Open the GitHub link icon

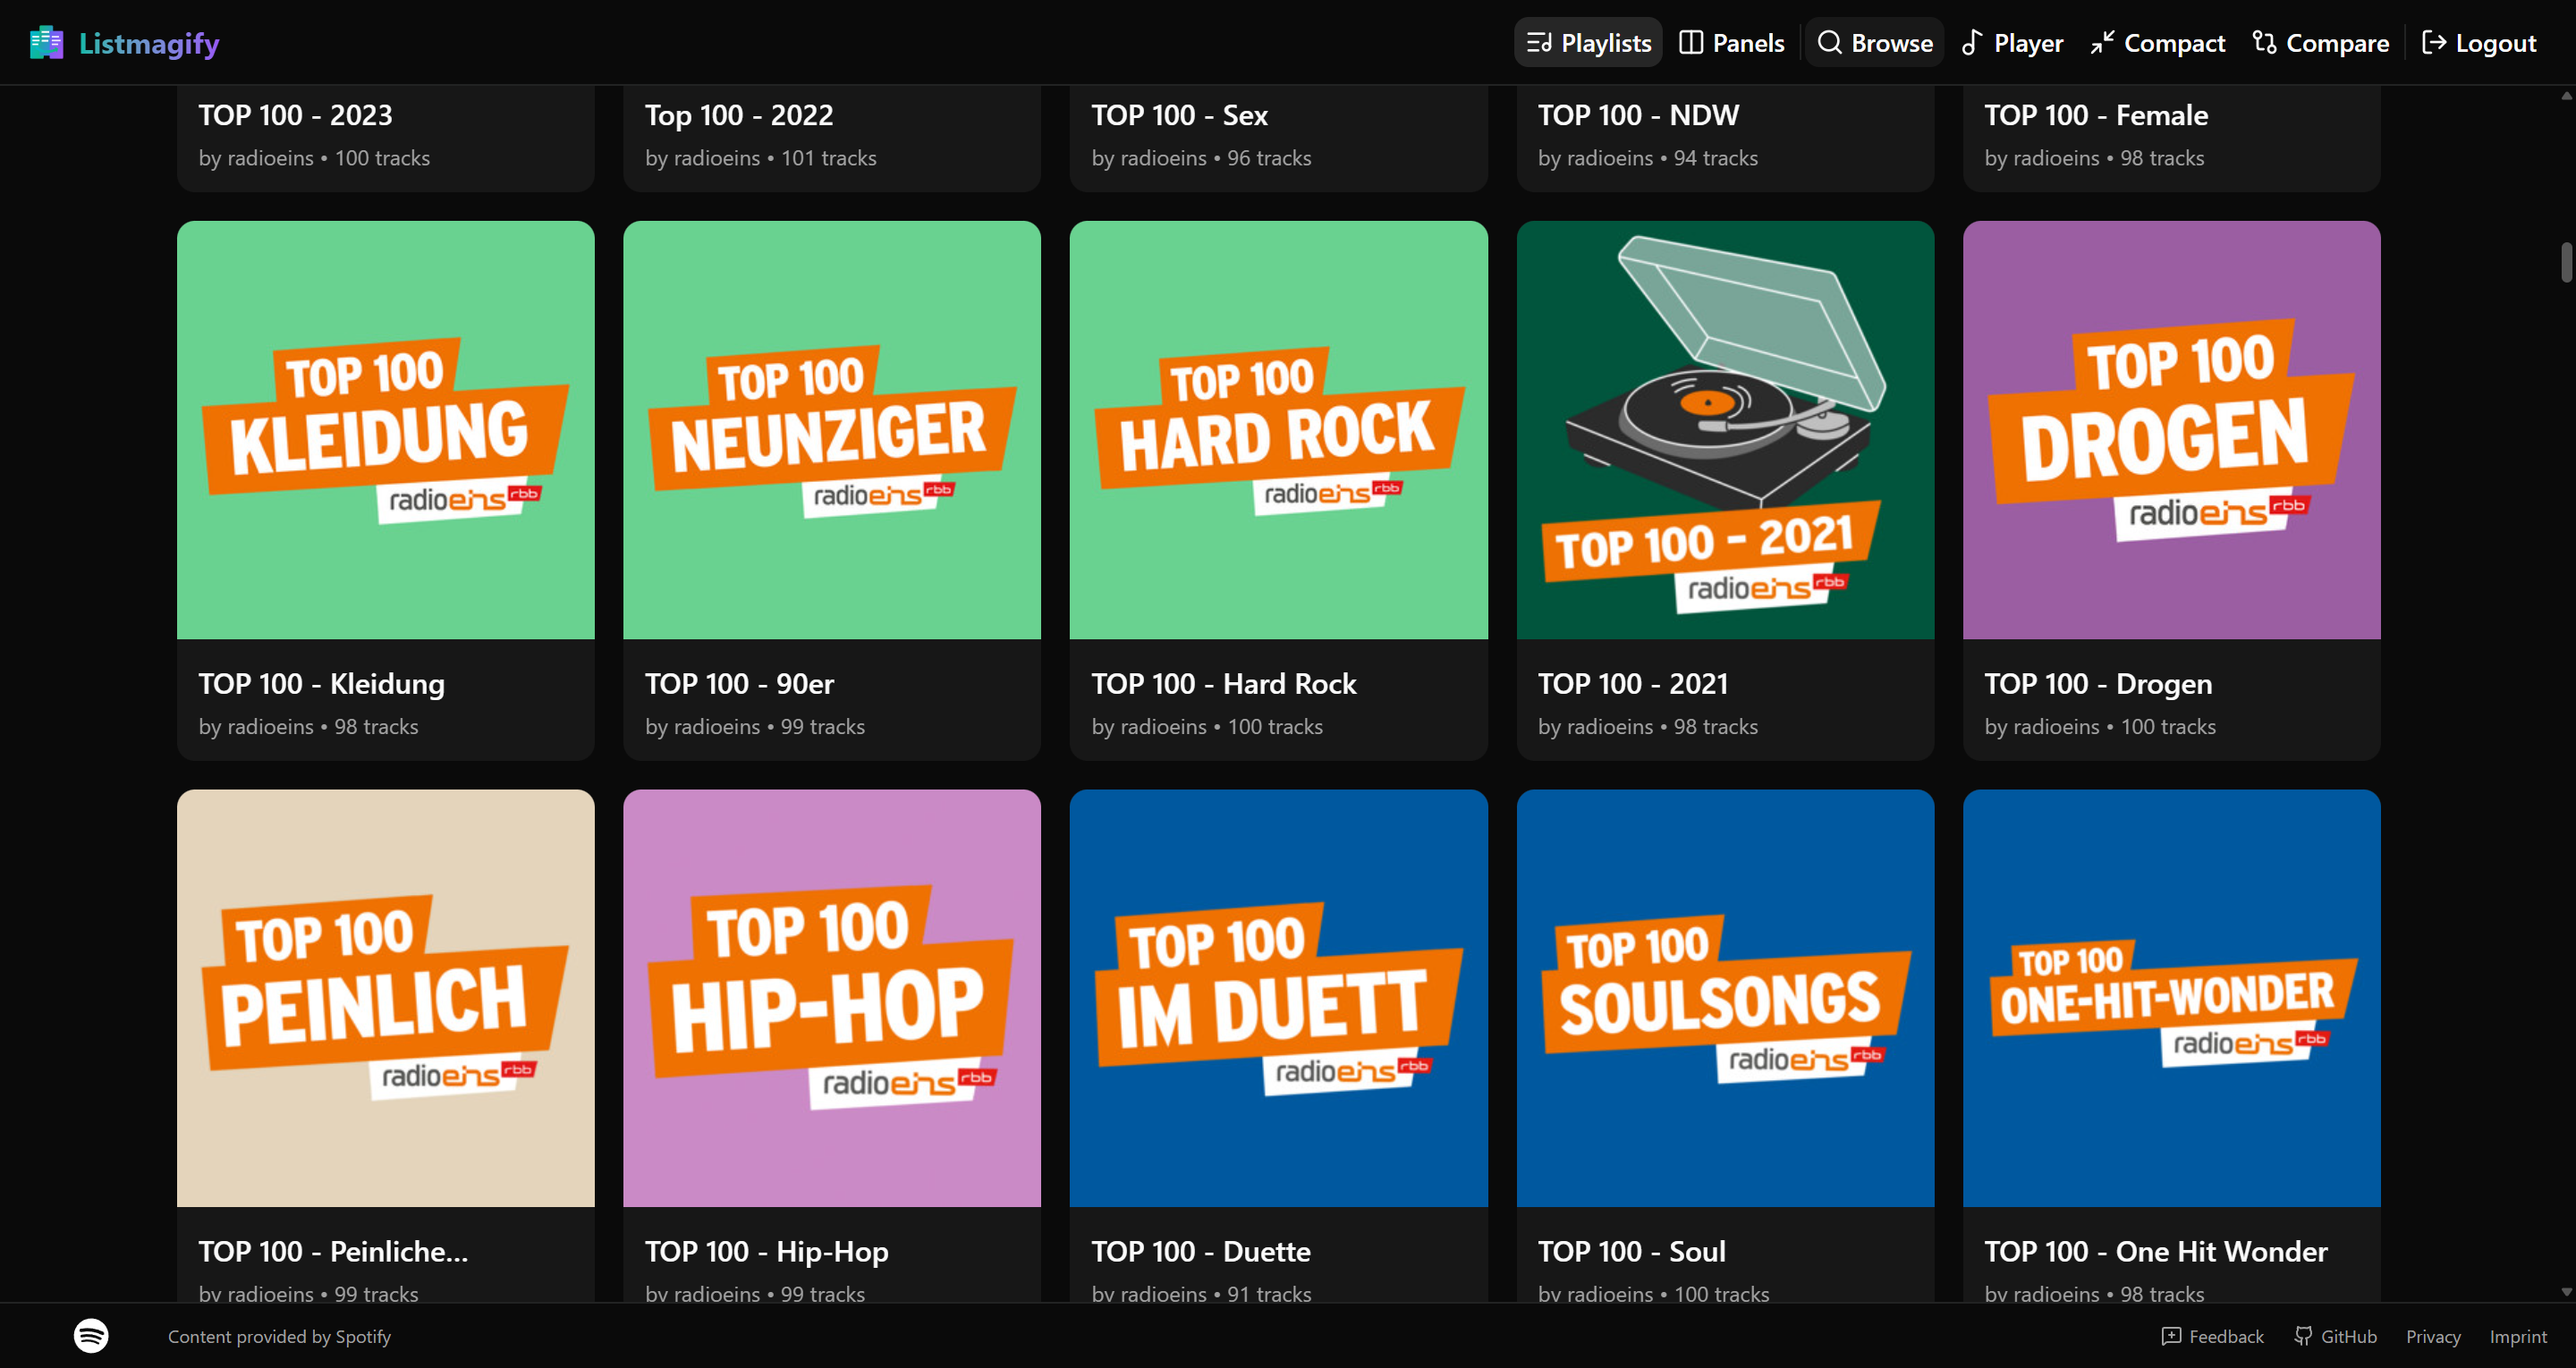[2303, 1335]
